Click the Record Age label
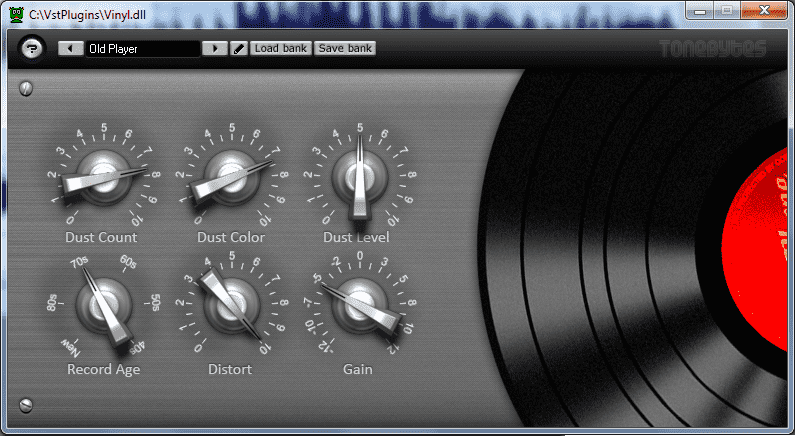 tap(103, 370)
